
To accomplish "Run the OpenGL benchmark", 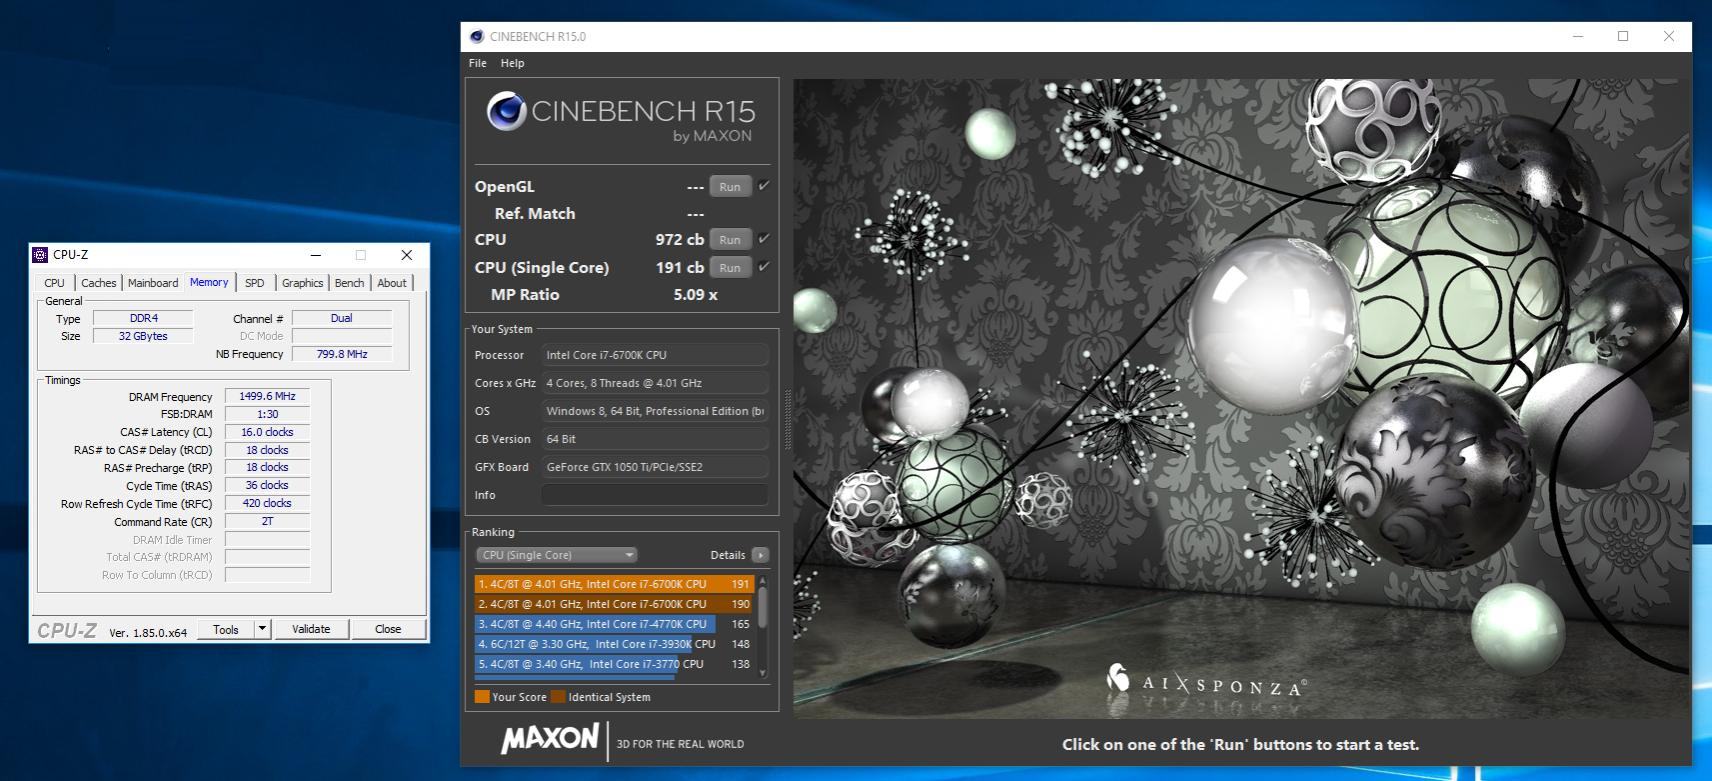I will coord(730,187).
